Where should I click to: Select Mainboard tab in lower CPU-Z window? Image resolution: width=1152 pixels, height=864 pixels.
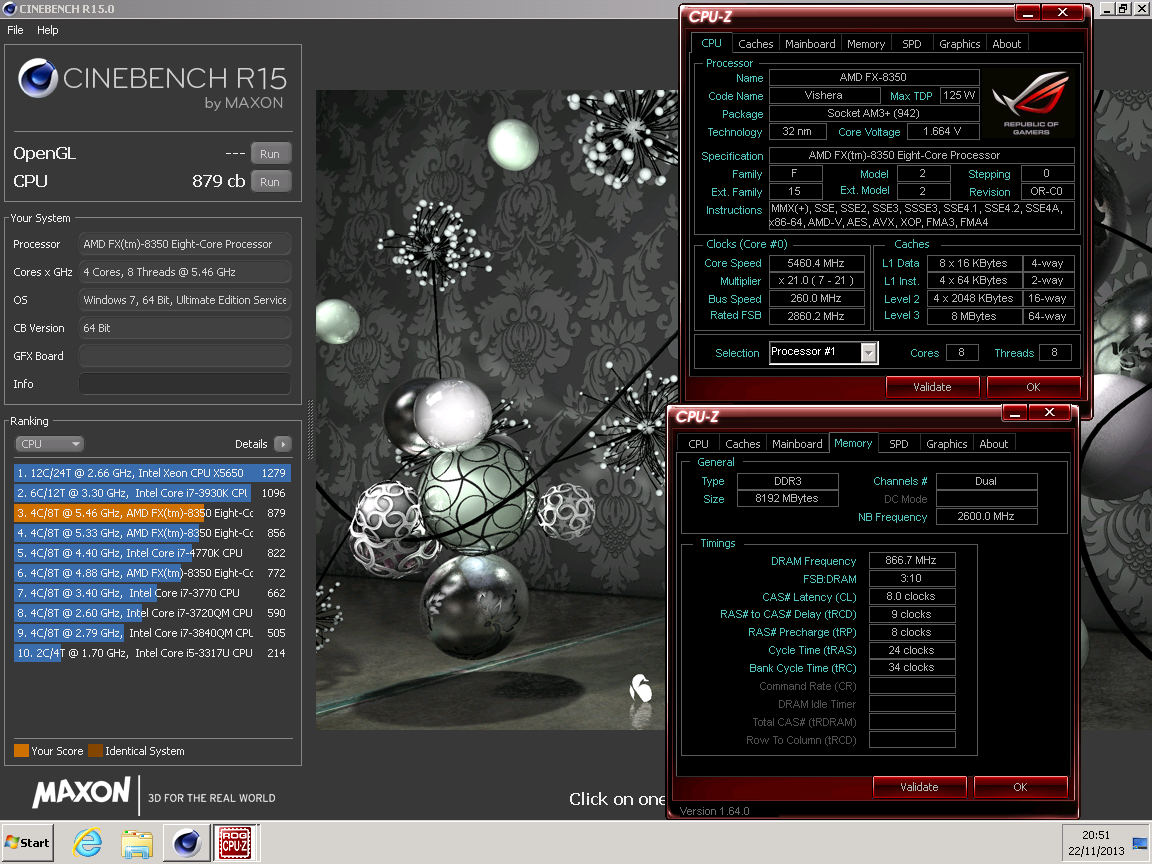pos(797,444)
